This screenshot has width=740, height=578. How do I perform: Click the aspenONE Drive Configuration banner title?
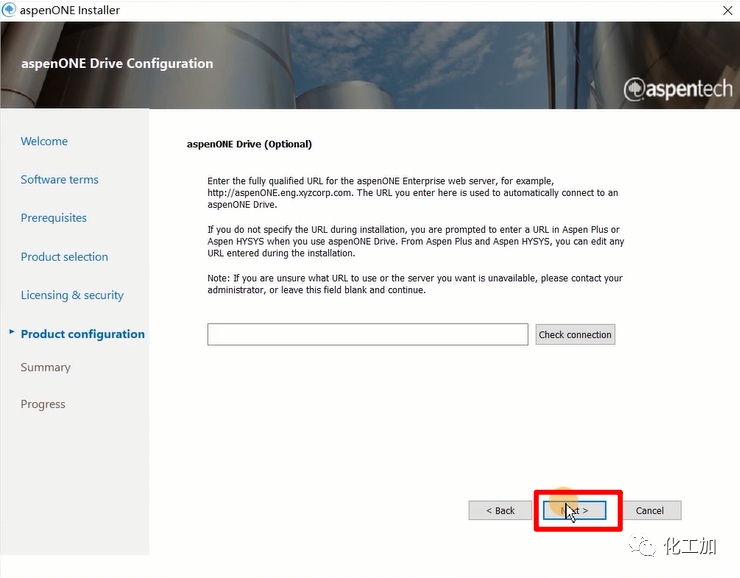click(x=117, y=63)
